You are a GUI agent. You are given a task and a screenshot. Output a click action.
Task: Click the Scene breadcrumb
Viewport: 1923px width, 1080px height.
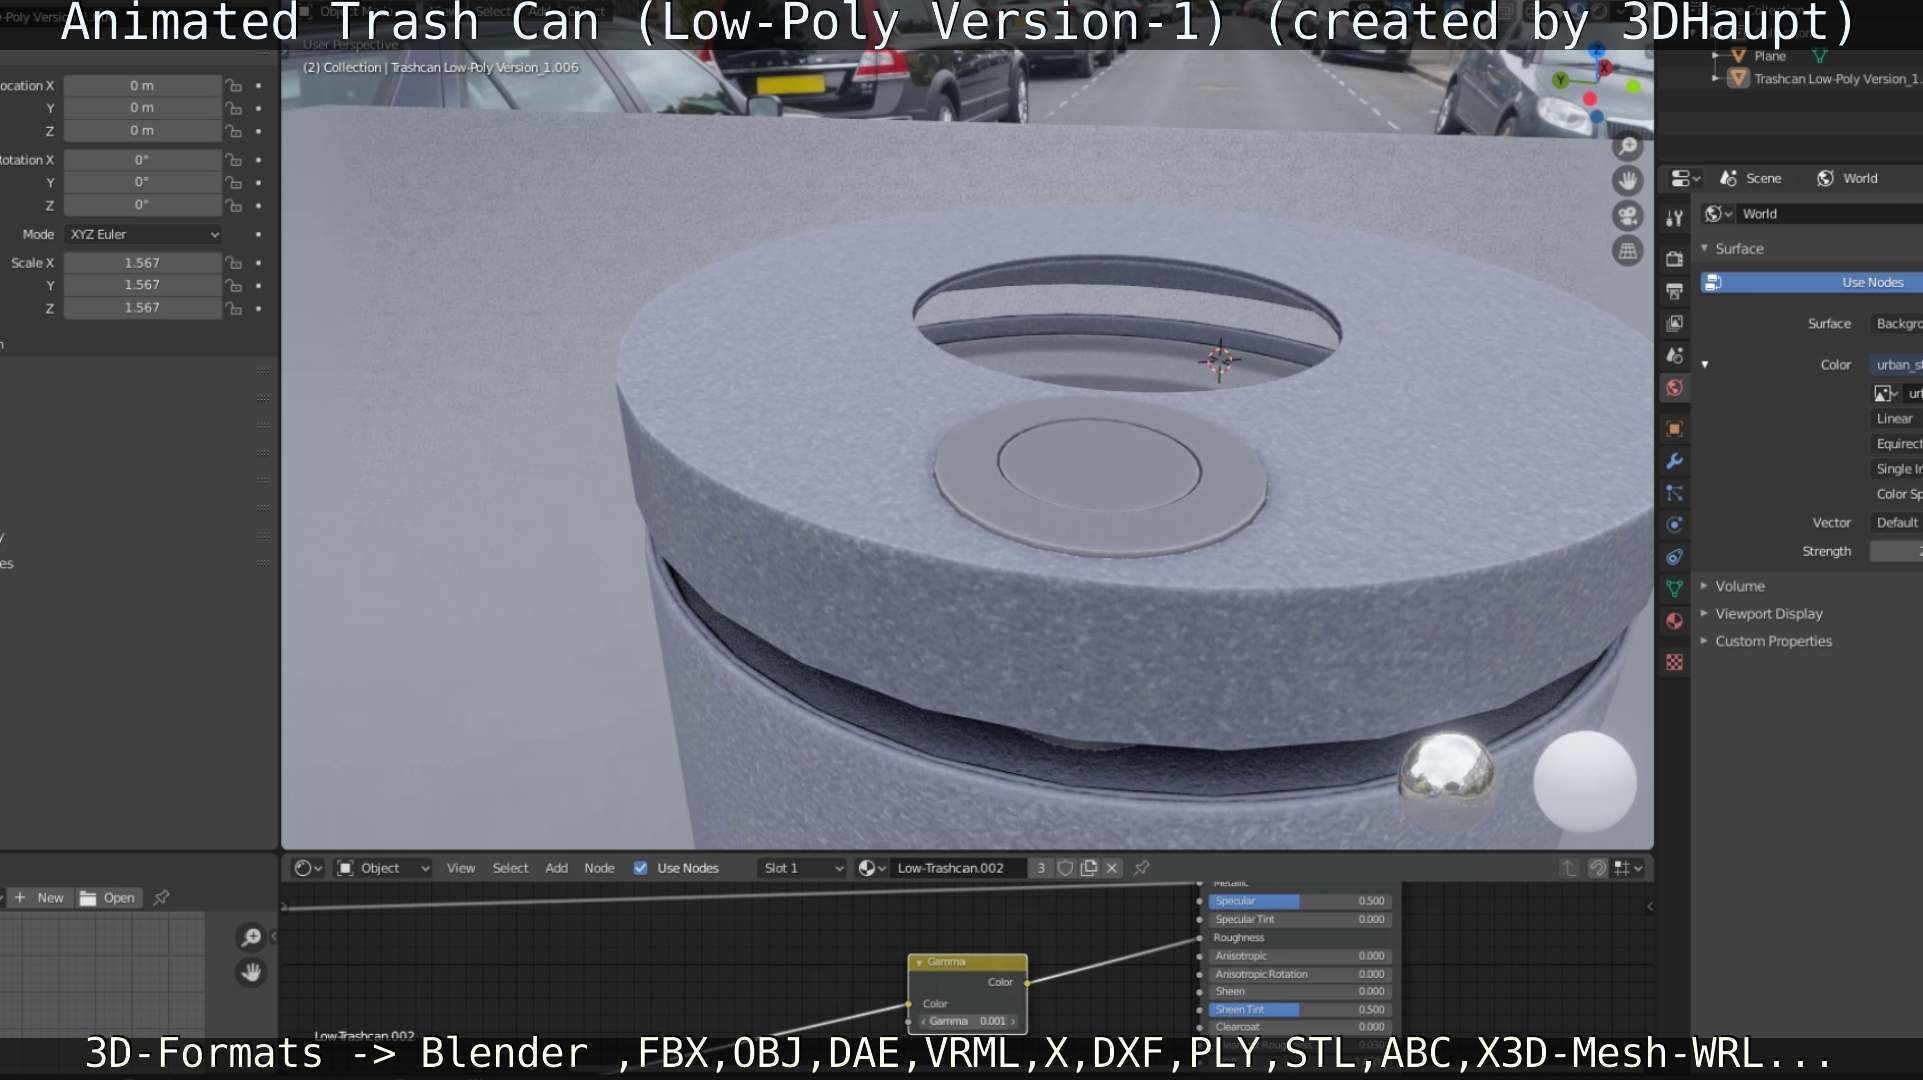click(x=1751, y=178)
